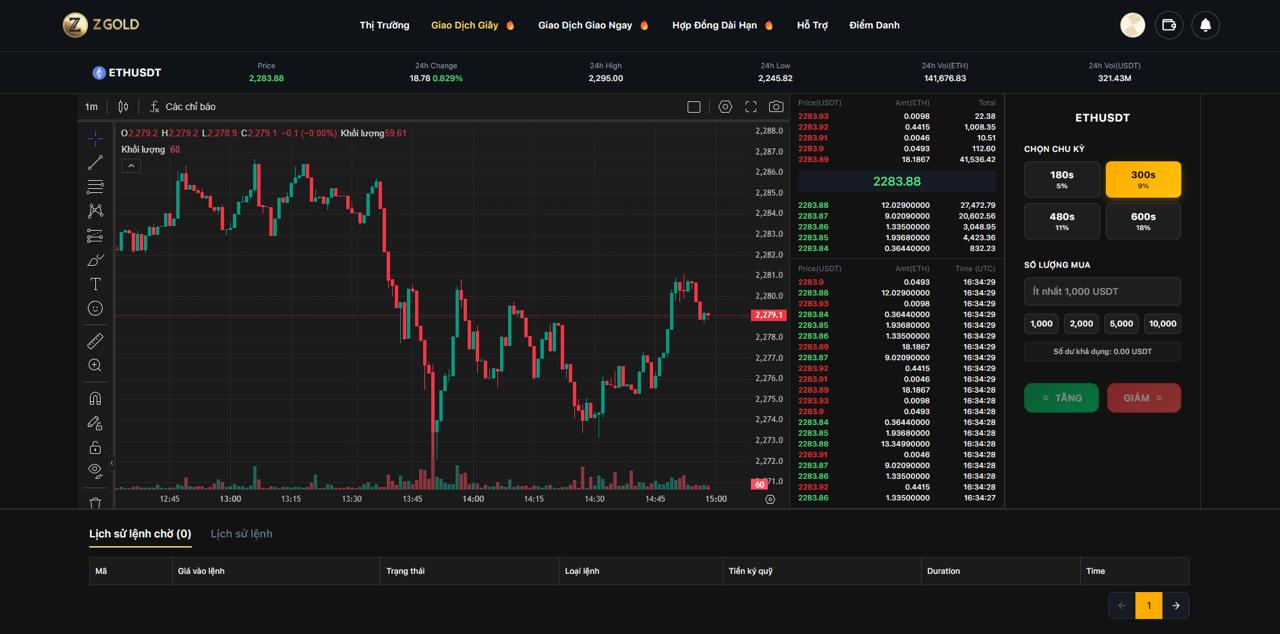Image resolution: width=1280 pixels, height=634 pixels.
Task: Open chart settings gear icon
Action: point(725,107)
